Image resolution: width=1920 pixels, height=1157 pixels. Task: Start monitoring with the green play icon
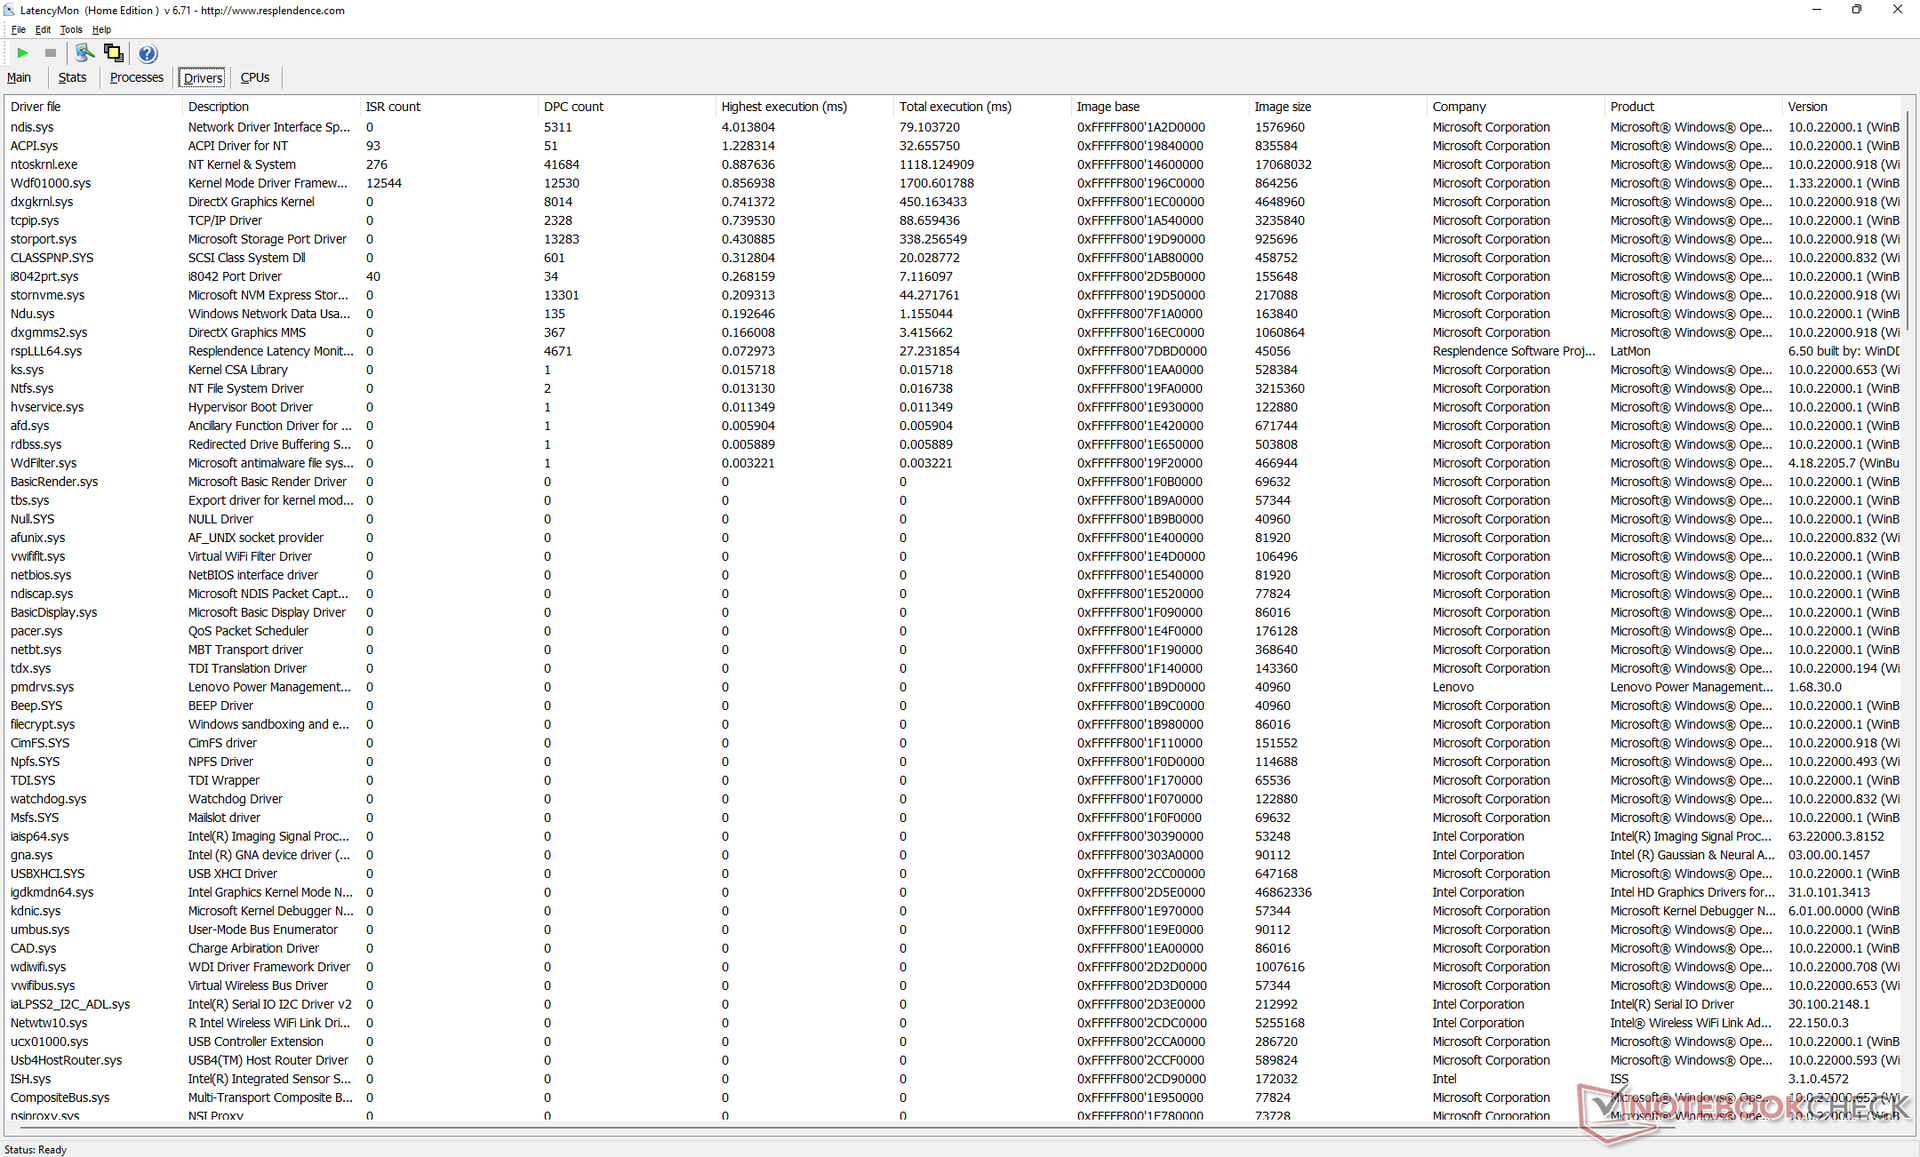22,53
